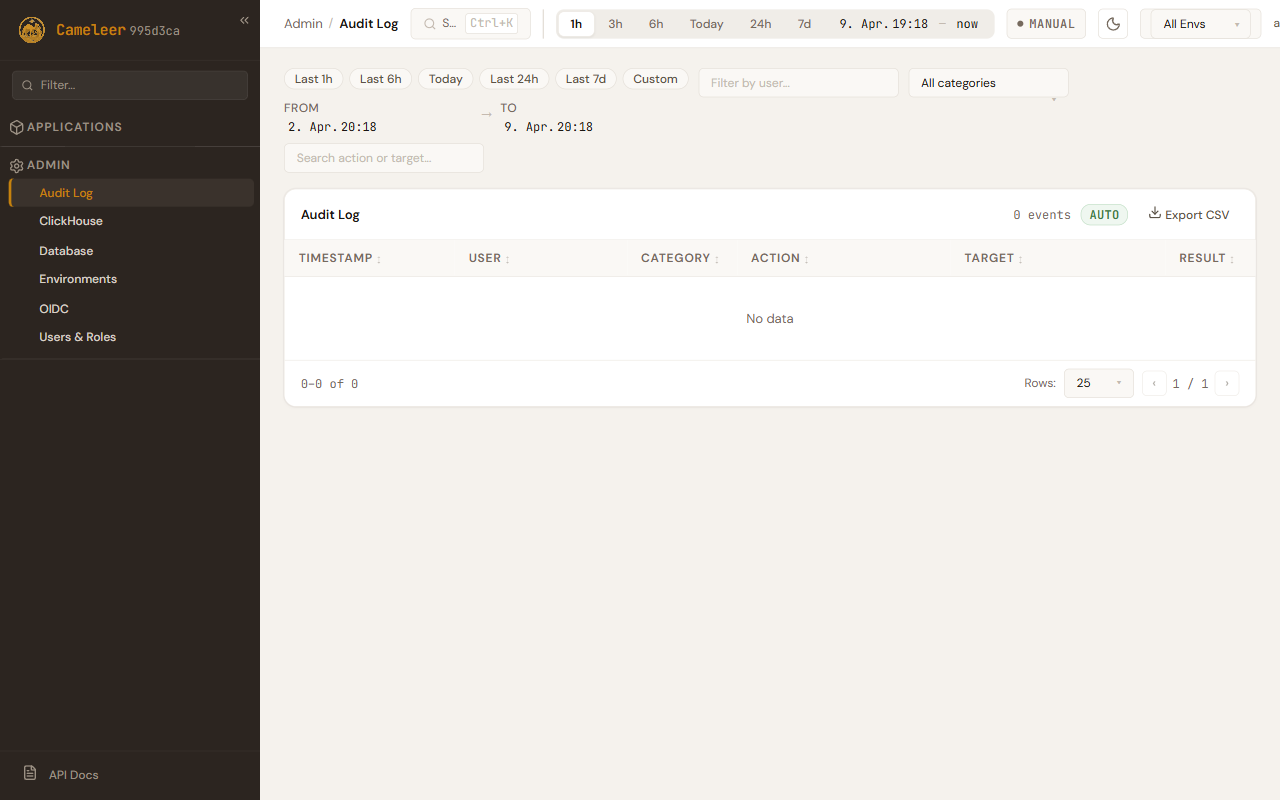Change rows per page dropdown

click(1097, 383)
